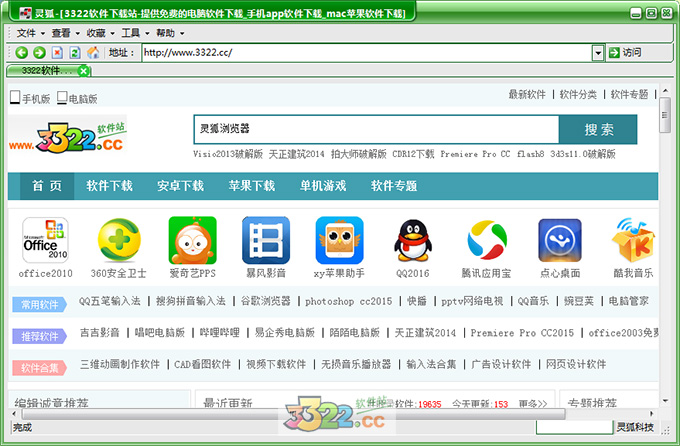
Task: Open the office2010 app icon
Action: tap(46, 240)
